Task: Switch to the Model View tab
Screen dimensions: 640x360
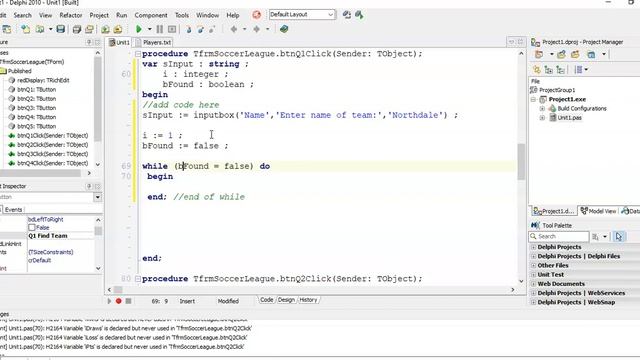Action: coord(598,211)
